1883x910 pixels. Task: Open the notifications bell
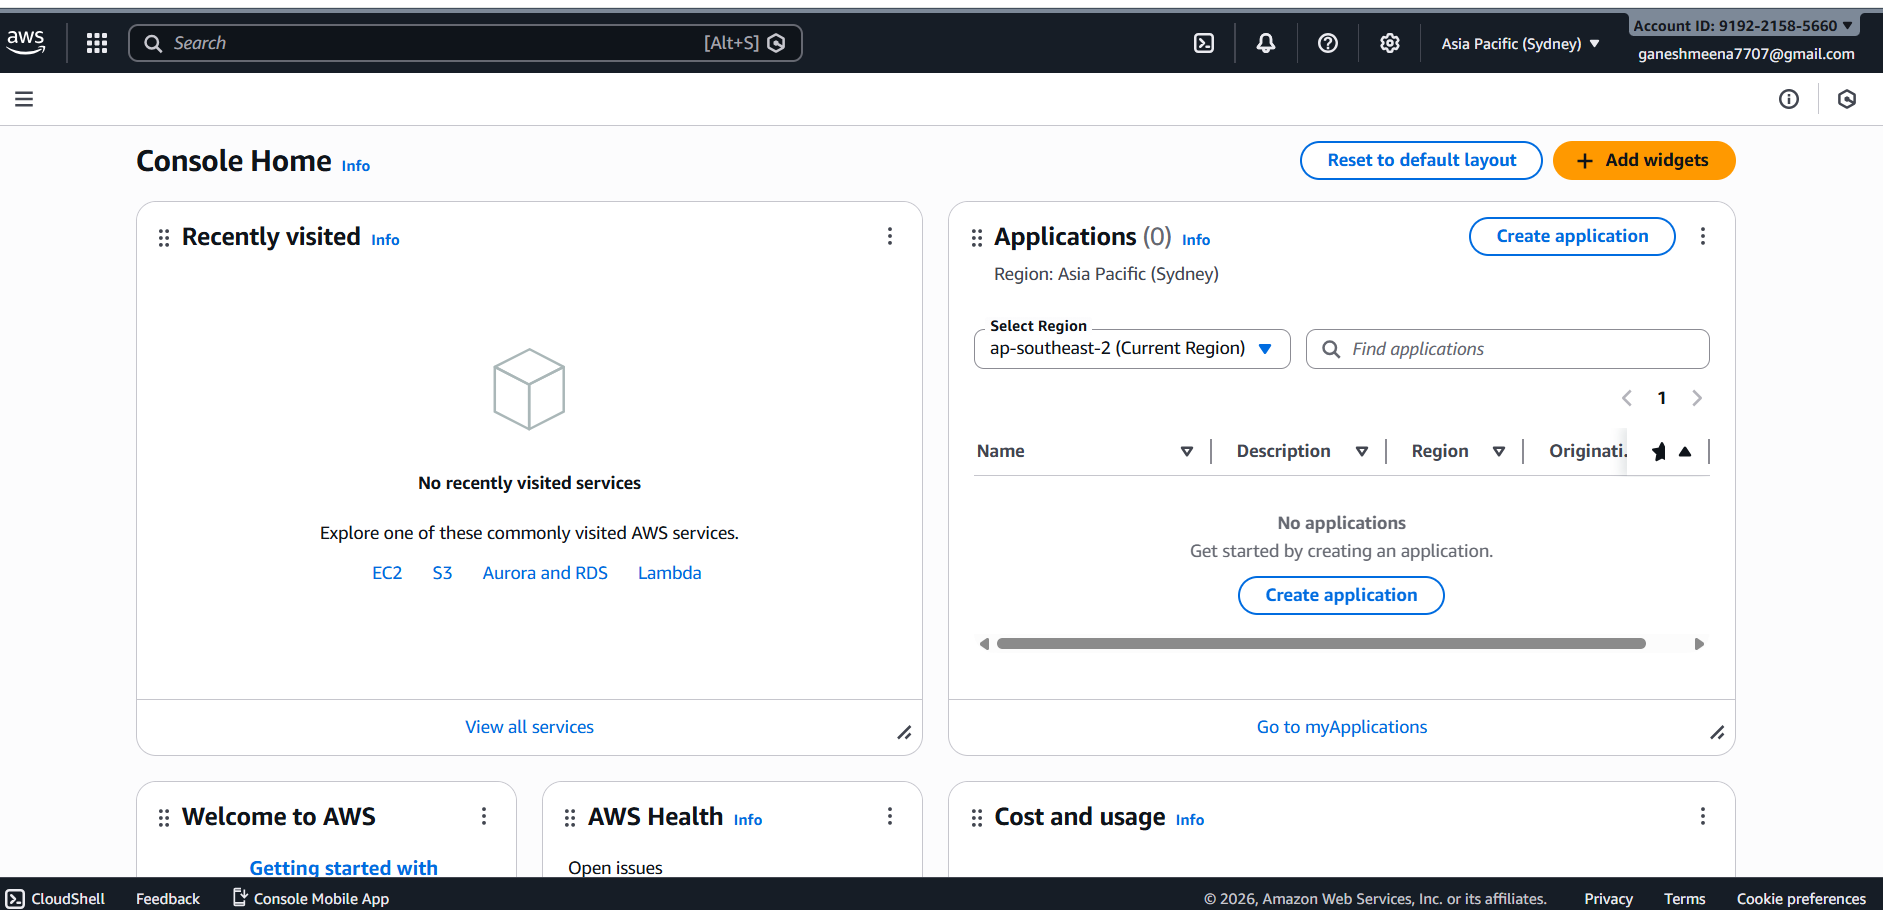pyautogui.click(x=1266, y=43)
